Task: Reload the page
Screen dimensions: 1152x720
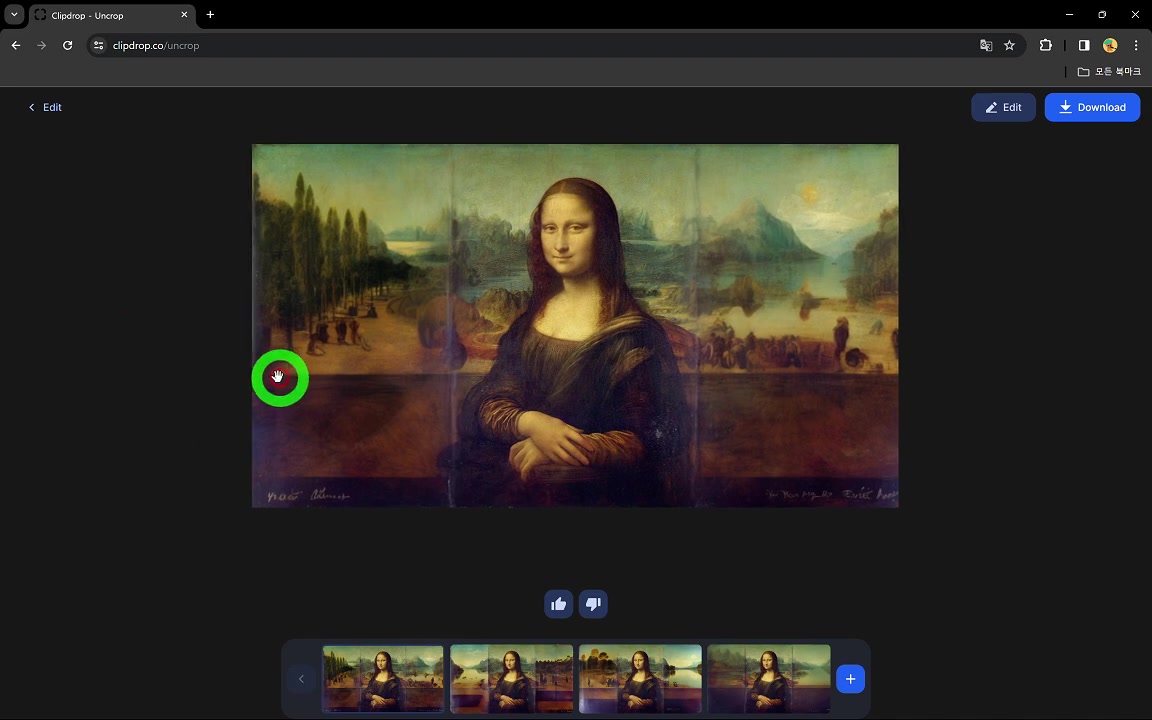Action: click(x=68, y=46)
